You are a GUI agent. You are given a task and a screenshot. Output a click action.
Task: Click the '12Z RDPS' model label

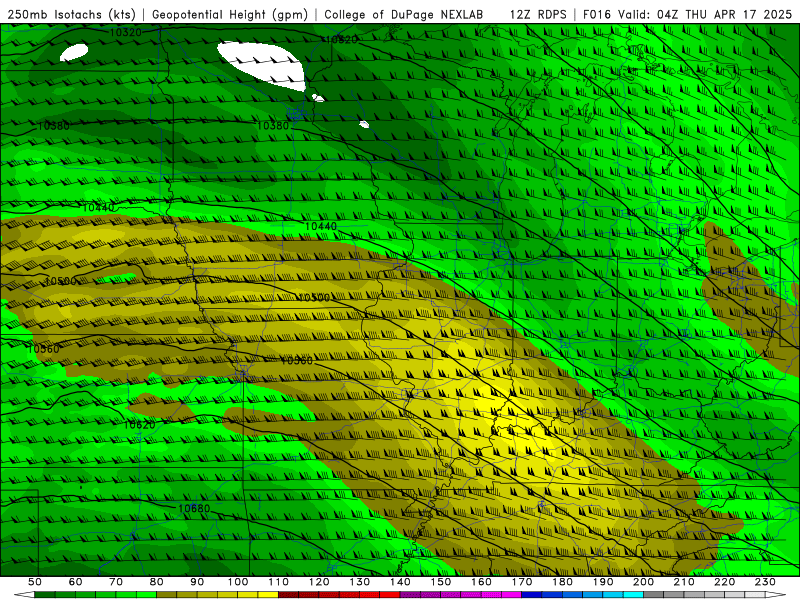click(x=538, y=15)
